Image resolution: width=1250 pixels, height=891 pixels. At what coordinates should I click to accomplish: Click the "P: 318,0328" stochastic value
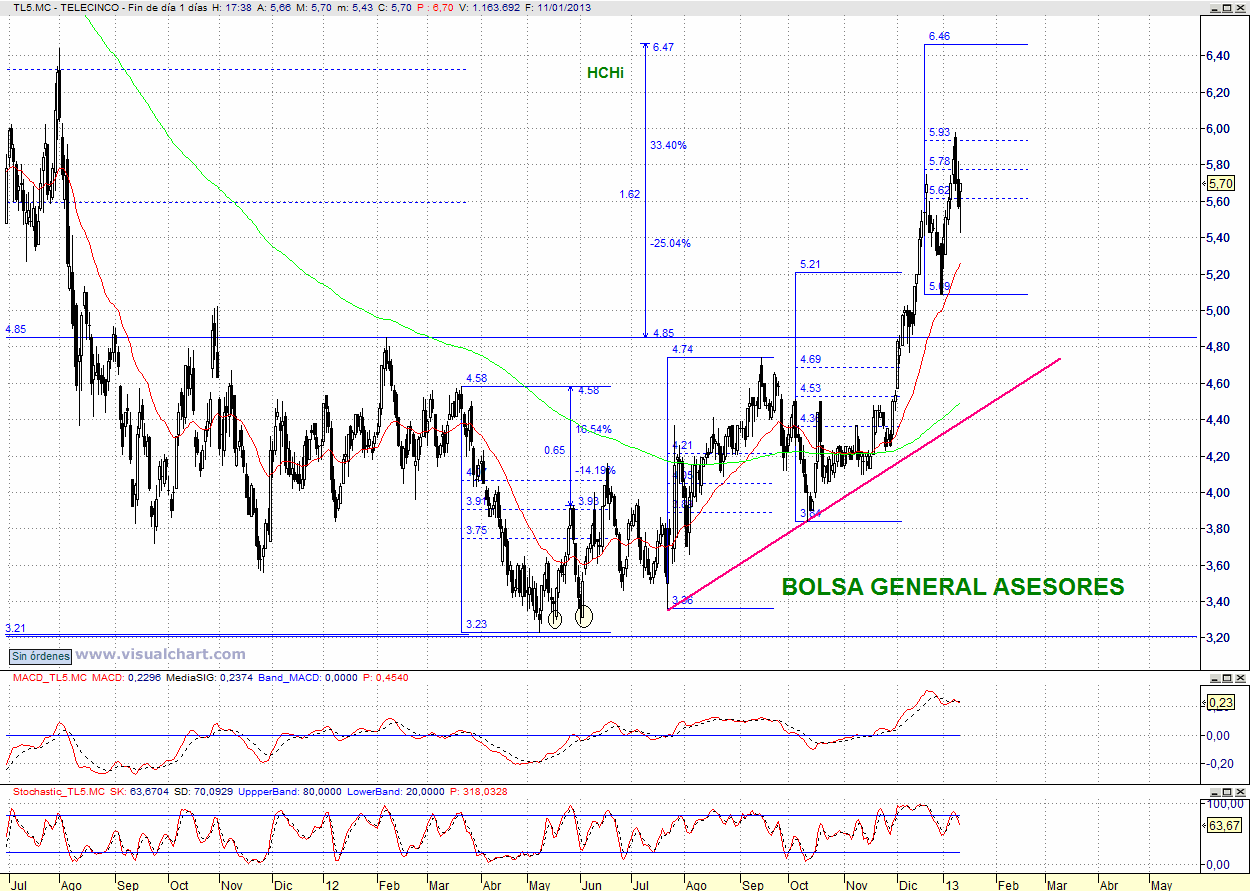point(480,792)
